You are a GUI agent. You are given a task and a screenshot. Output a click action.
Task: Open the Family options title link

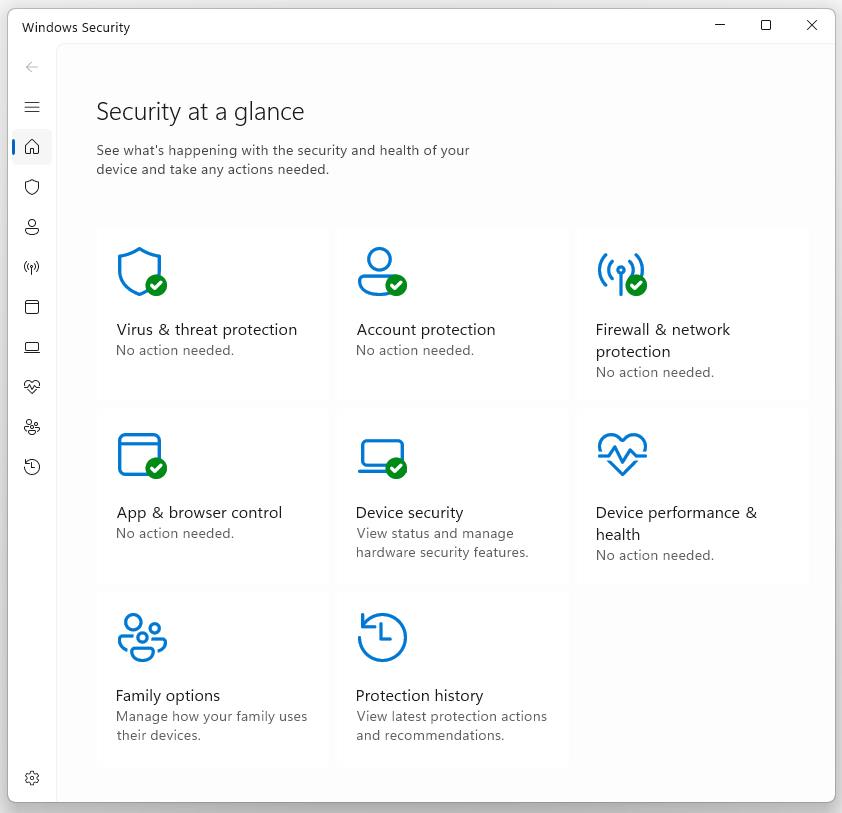click(x=168, y=696)
